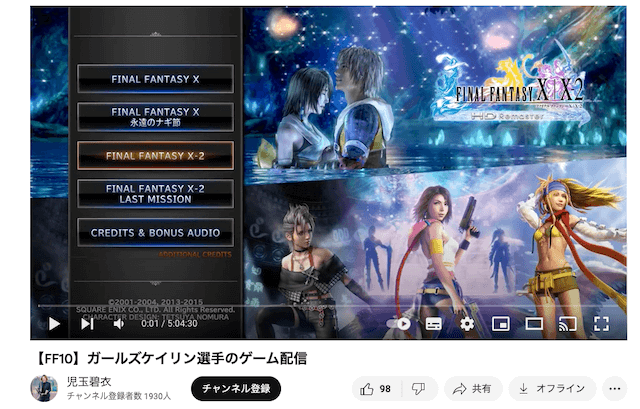Open 児玉碧衣 channel avatar
640x409 pixels.
click(44, 388)
